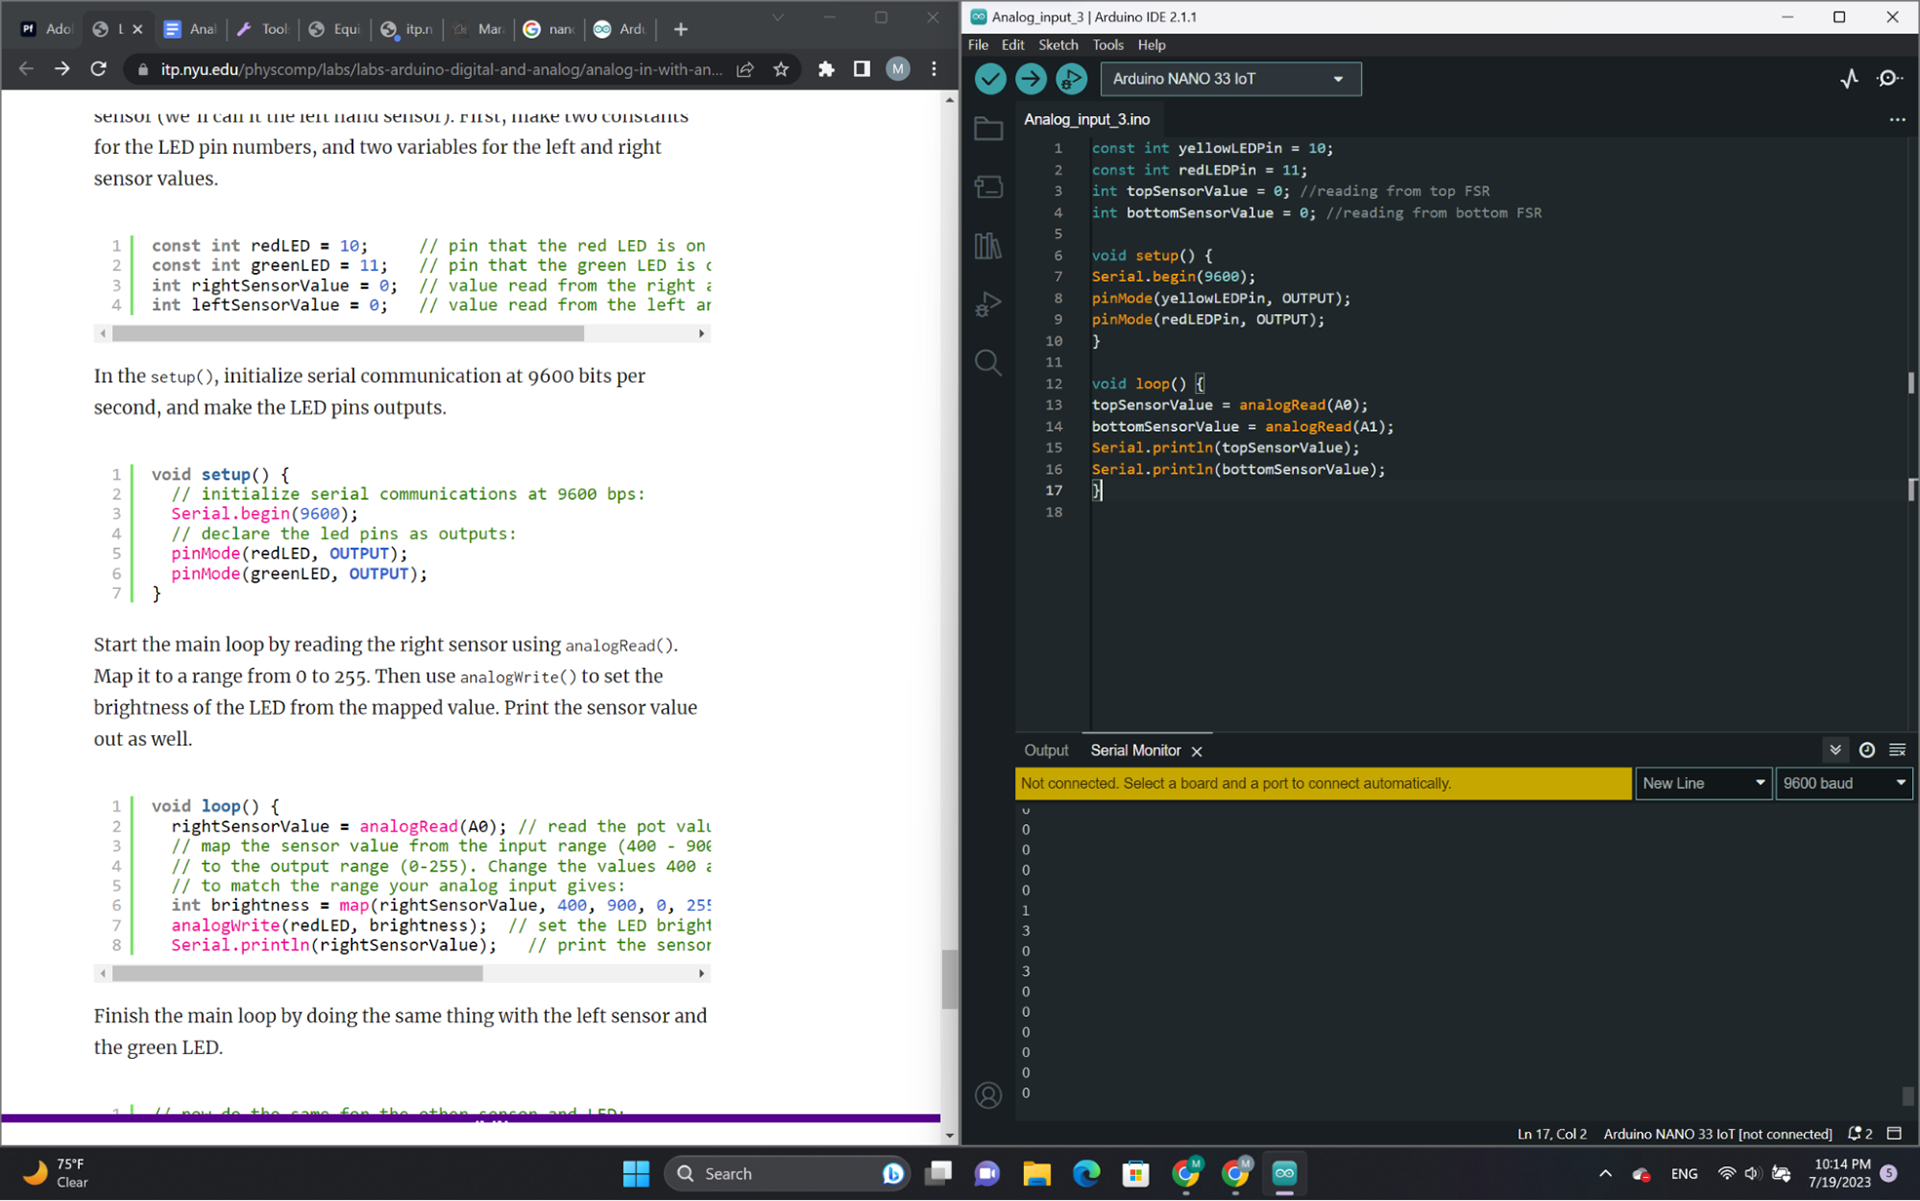
Task: Start debugging with the debug play button
Action: [x=1071, y=79]
